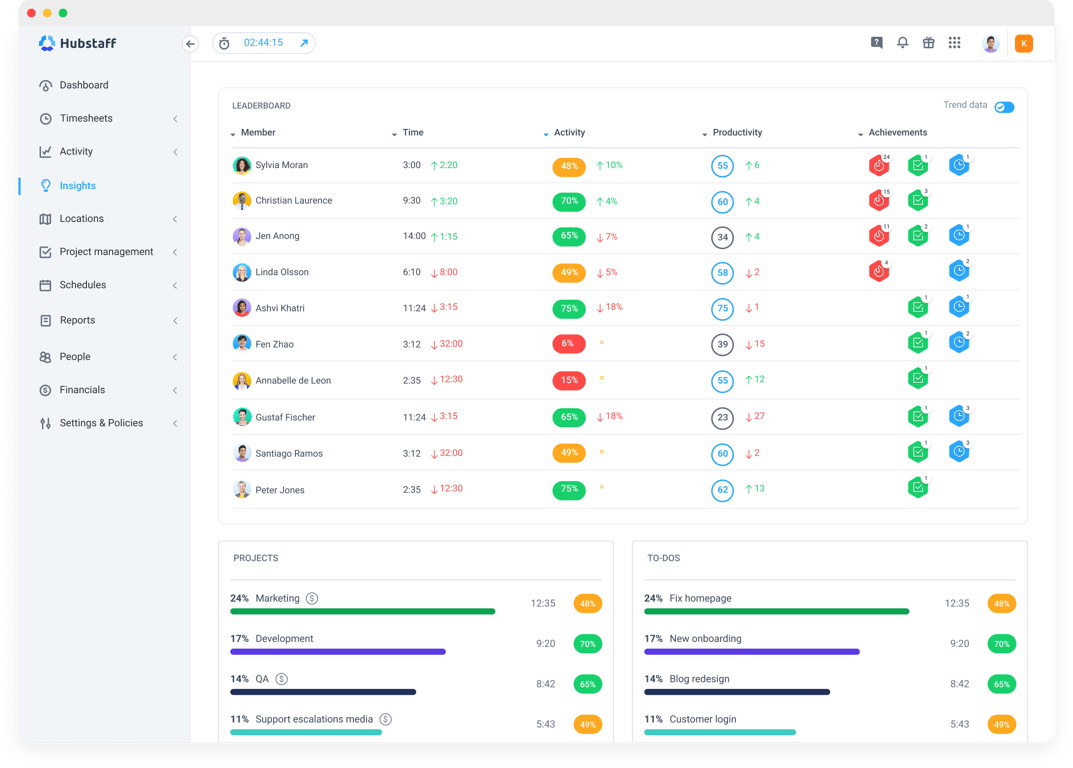This screenshot has height=768, width=1073.
Task: Open the notifications bell icon
Action: tap(902, 42)
